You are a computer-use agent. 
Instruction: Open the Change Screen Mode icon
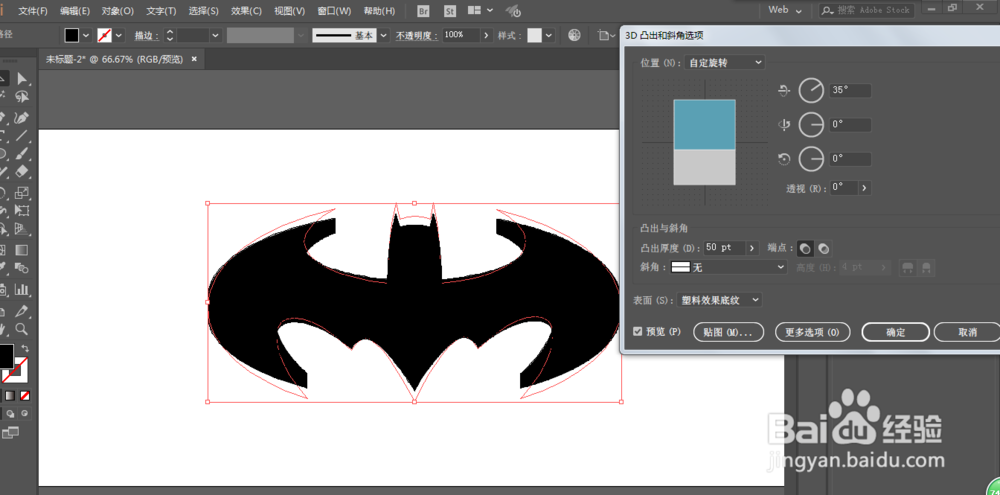click(x=11, y=433)
